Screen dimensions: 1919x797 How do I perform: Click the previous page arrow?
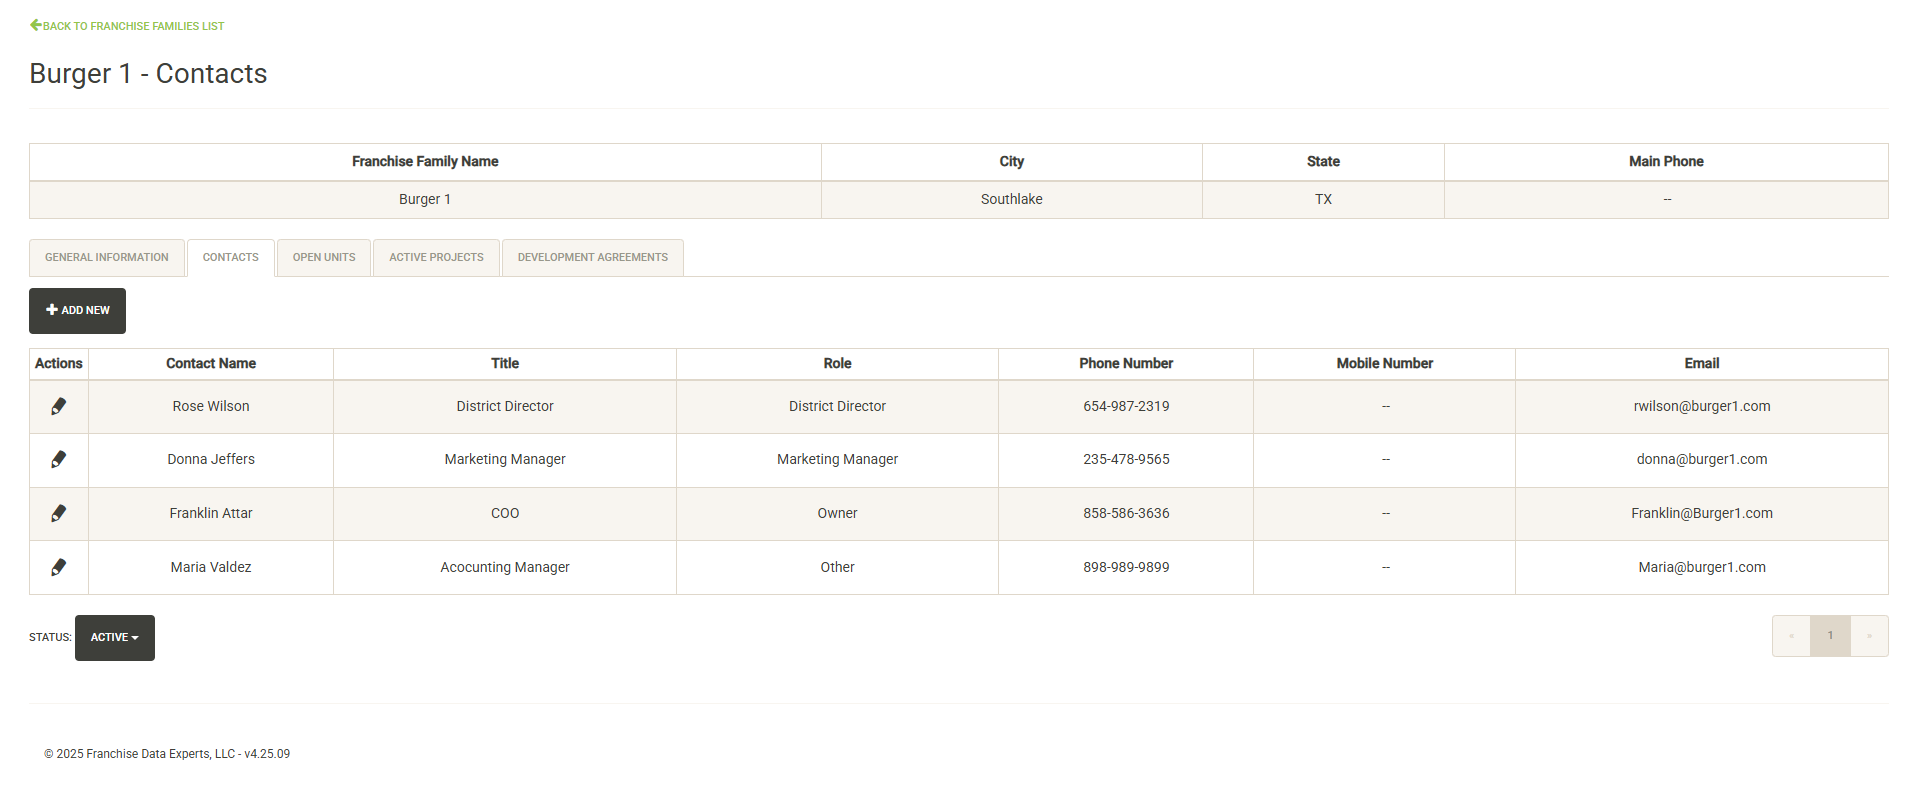pos(1791,636)
